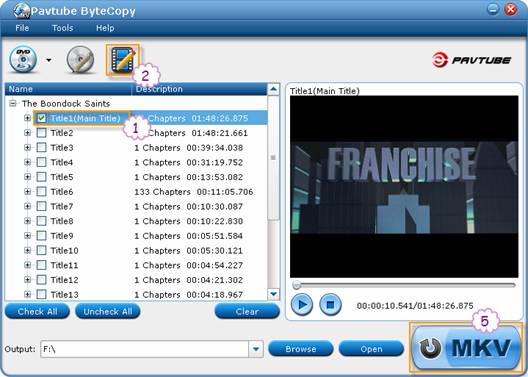Viewport: 528px width, 377px height.
Task: Expand the Title12 tree node
Action: [x=27, y=280]
